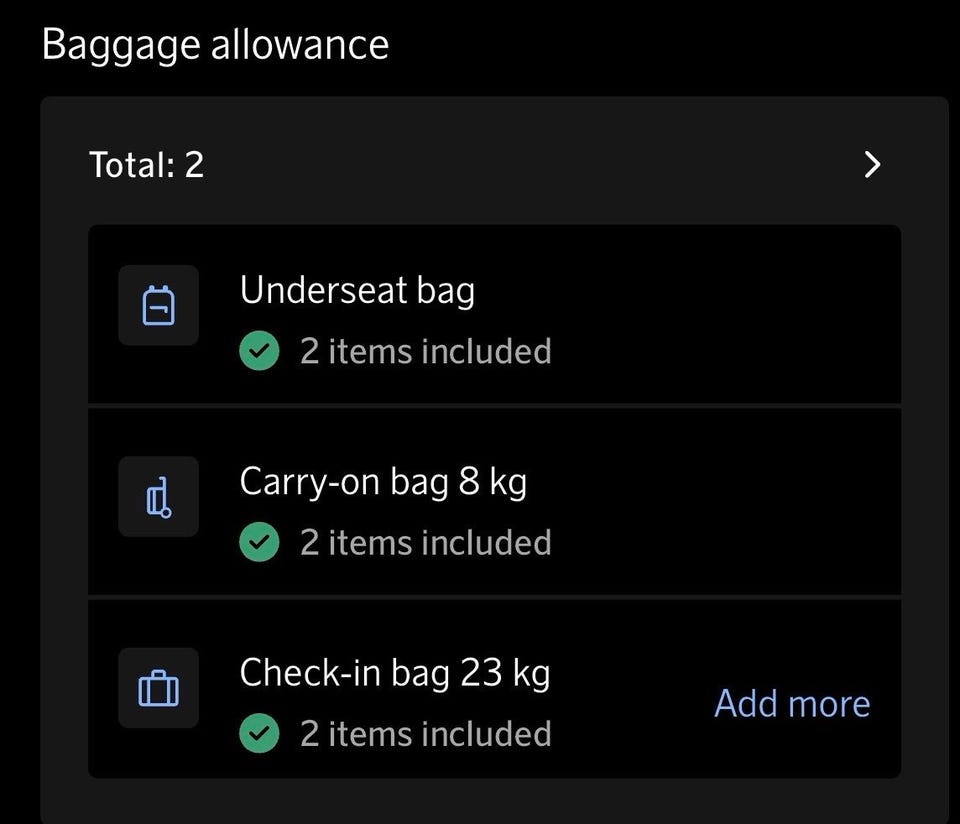Click the green checkmark under Check-in bag
The height and width of the screenshot is (824, 960).
260,733
